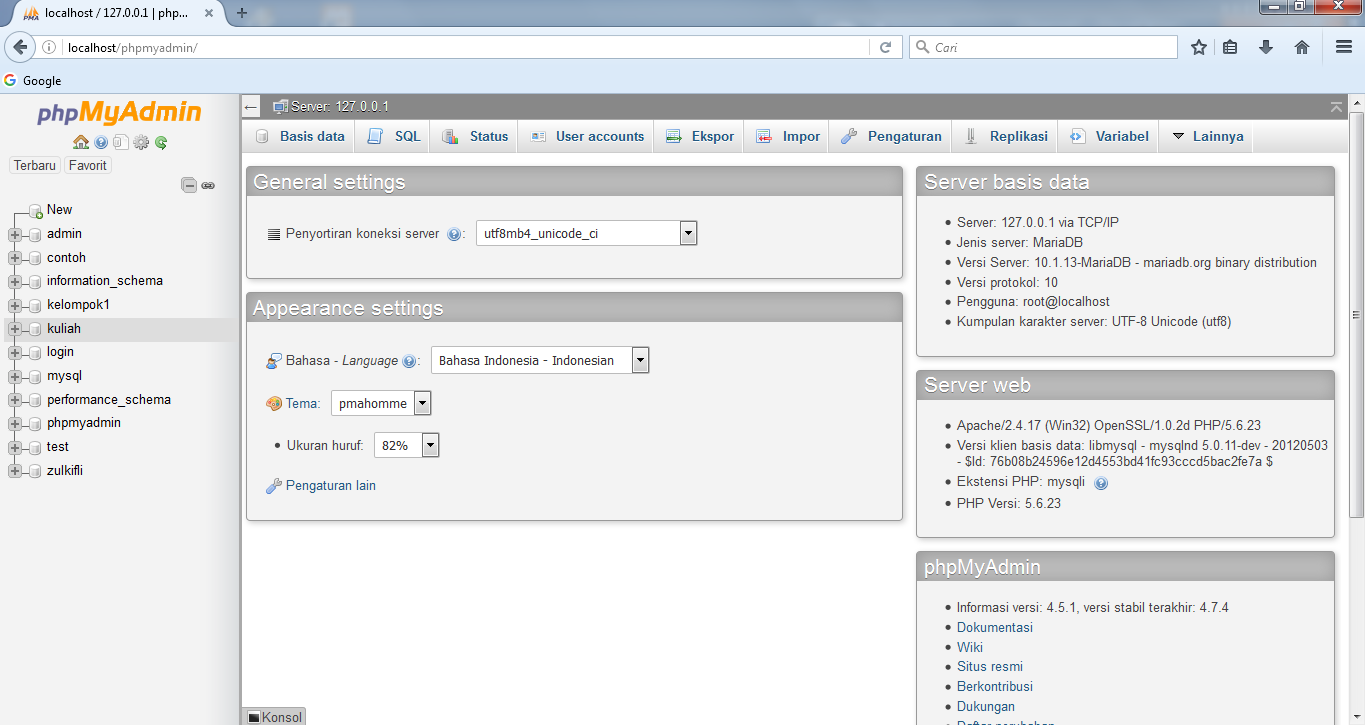Screen dimensions: 1365x725
Task: Open the Impor tab
Action: coord(788,136)
